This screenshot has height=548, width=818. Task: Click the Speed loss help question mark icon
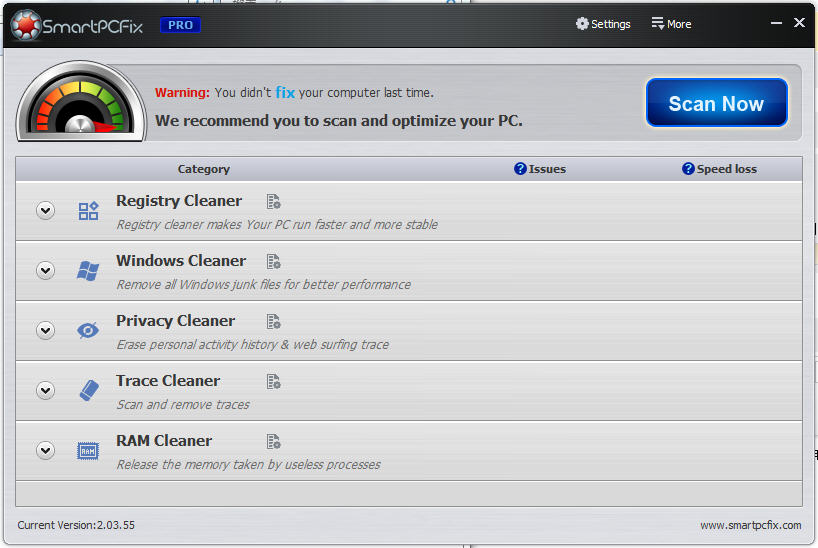pos(688,169)
